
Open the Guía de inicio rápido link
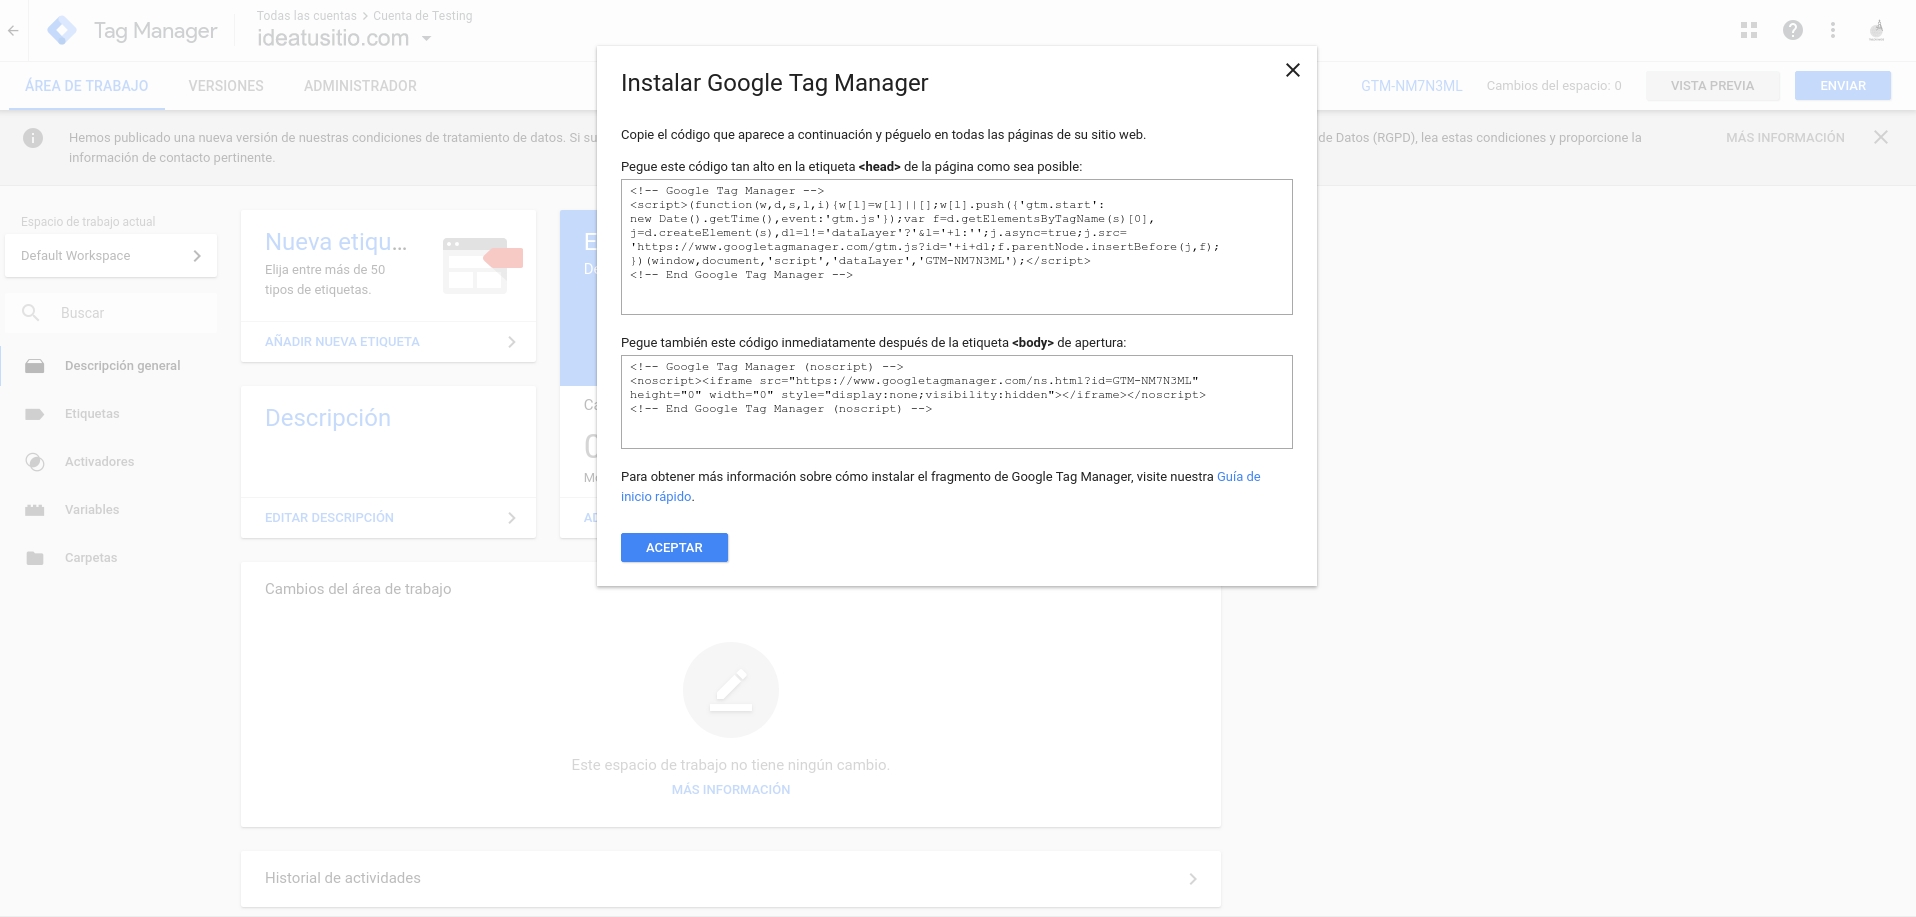point(1238,477)
